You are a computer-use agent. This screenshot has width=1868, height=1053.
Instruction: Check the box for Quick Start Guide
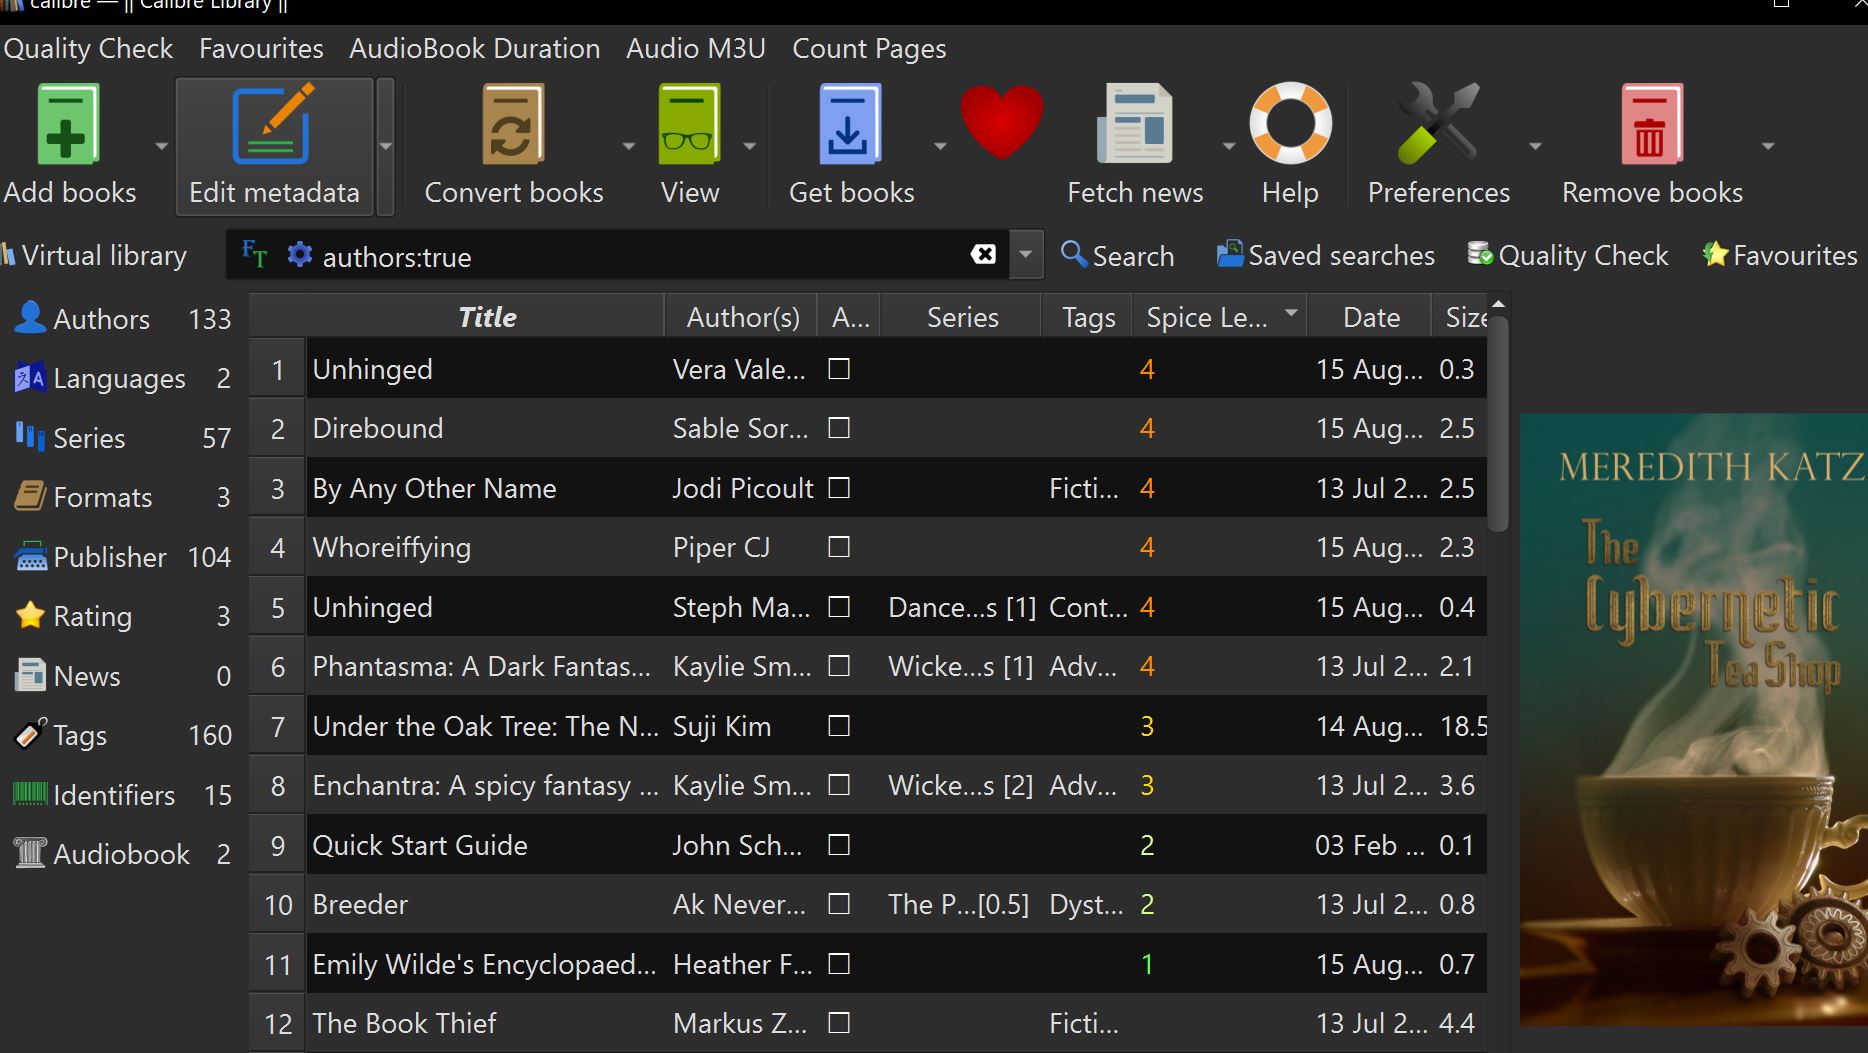[839, 845]
